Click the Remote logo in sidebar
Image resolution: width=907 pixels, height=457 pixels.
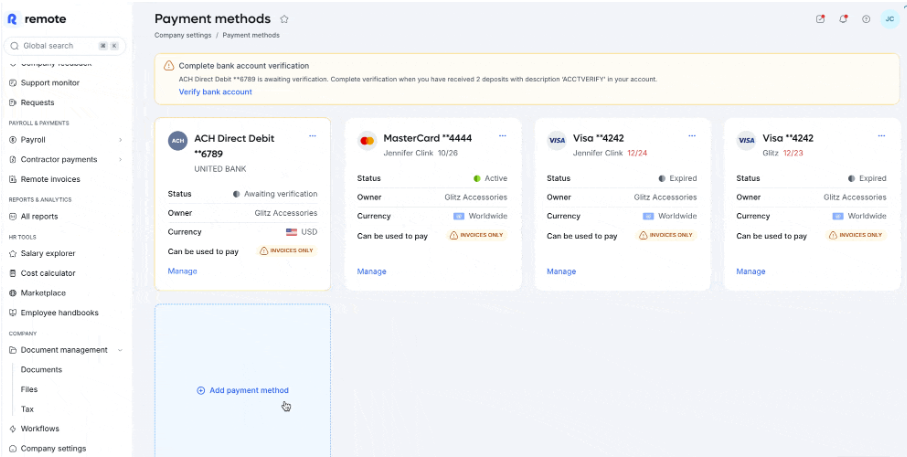(x=37, y=19)
